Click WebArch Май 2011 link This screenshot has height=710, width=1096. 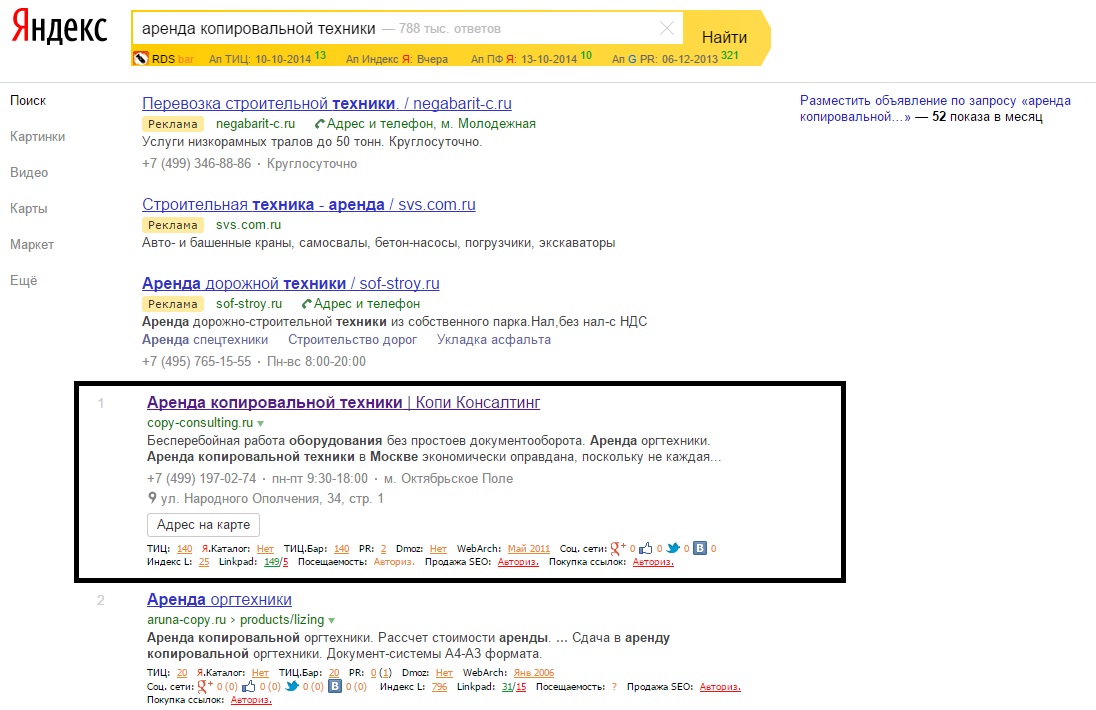[528, 549]
